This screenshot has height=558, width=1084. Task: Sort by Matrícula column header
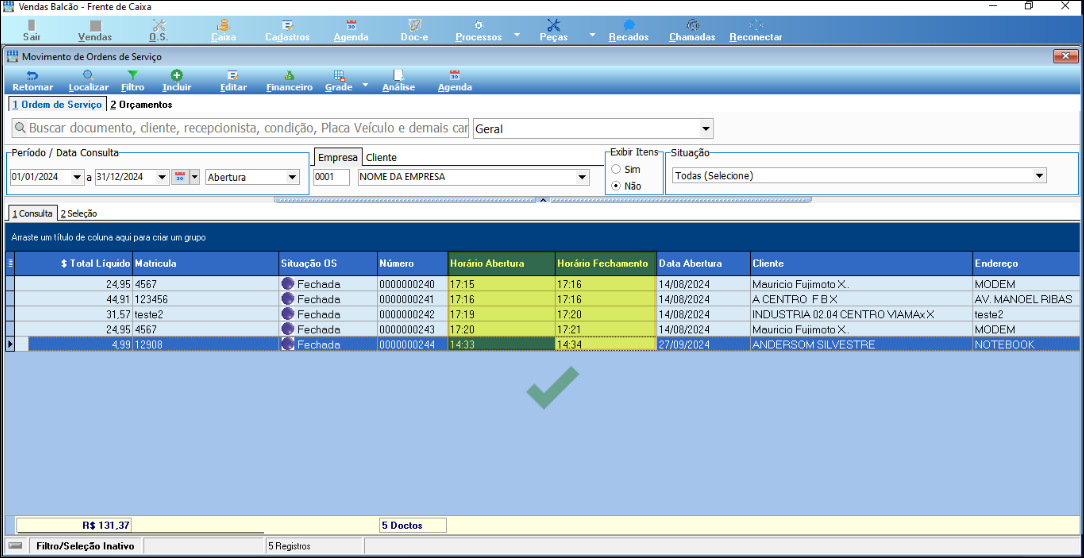pos(205,263)
